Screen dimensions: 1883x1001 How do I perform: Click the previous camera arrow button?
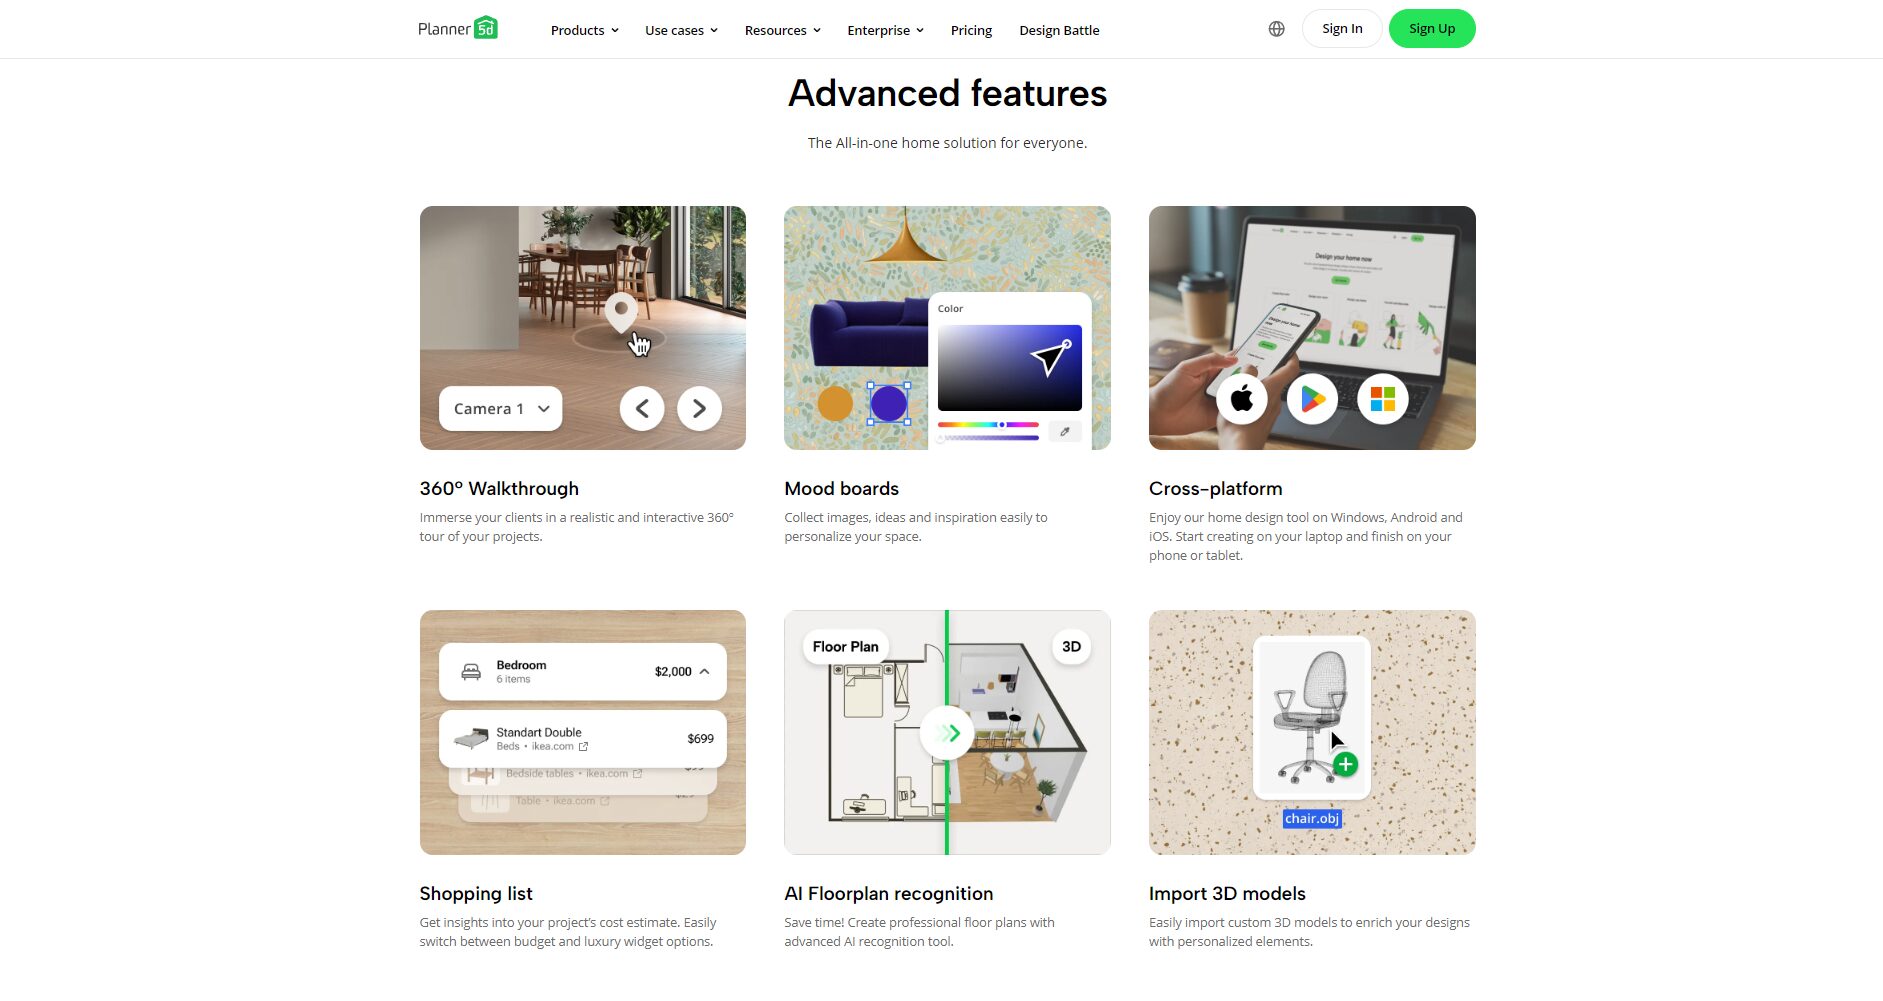point(642,408)
